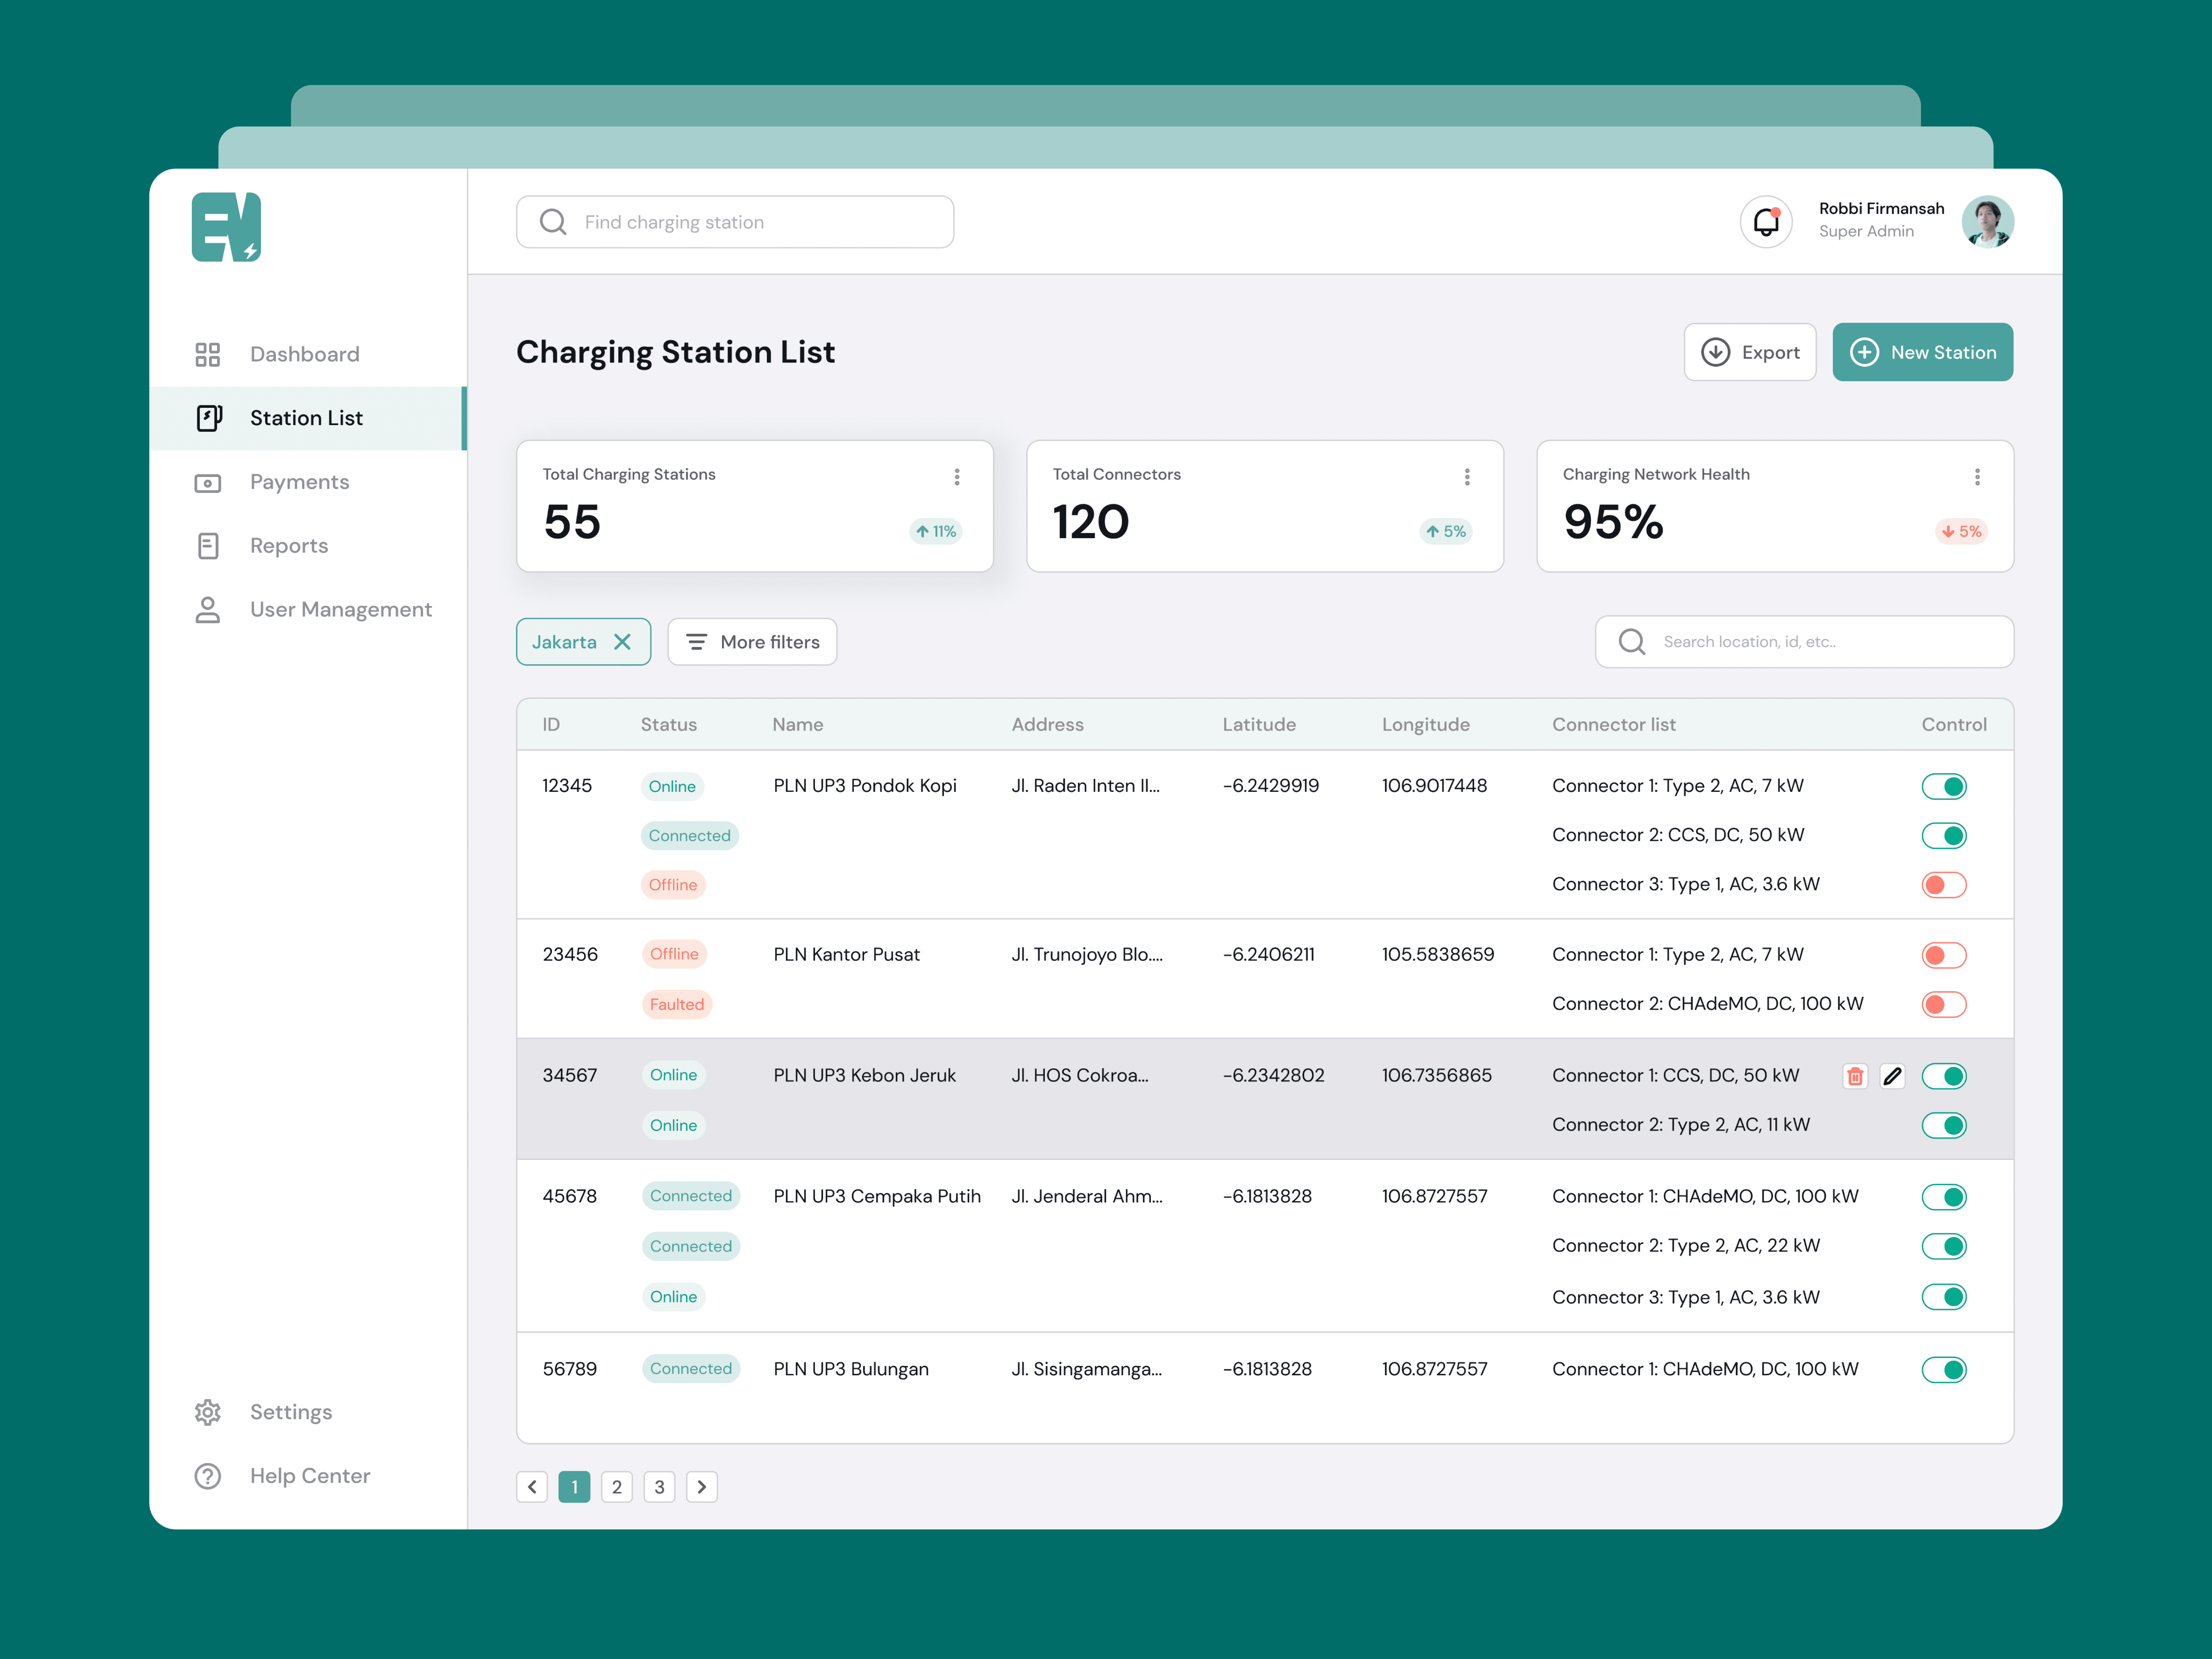Open Reports section
This screenshot has width=2212, height=1659.
click(308, 546)
